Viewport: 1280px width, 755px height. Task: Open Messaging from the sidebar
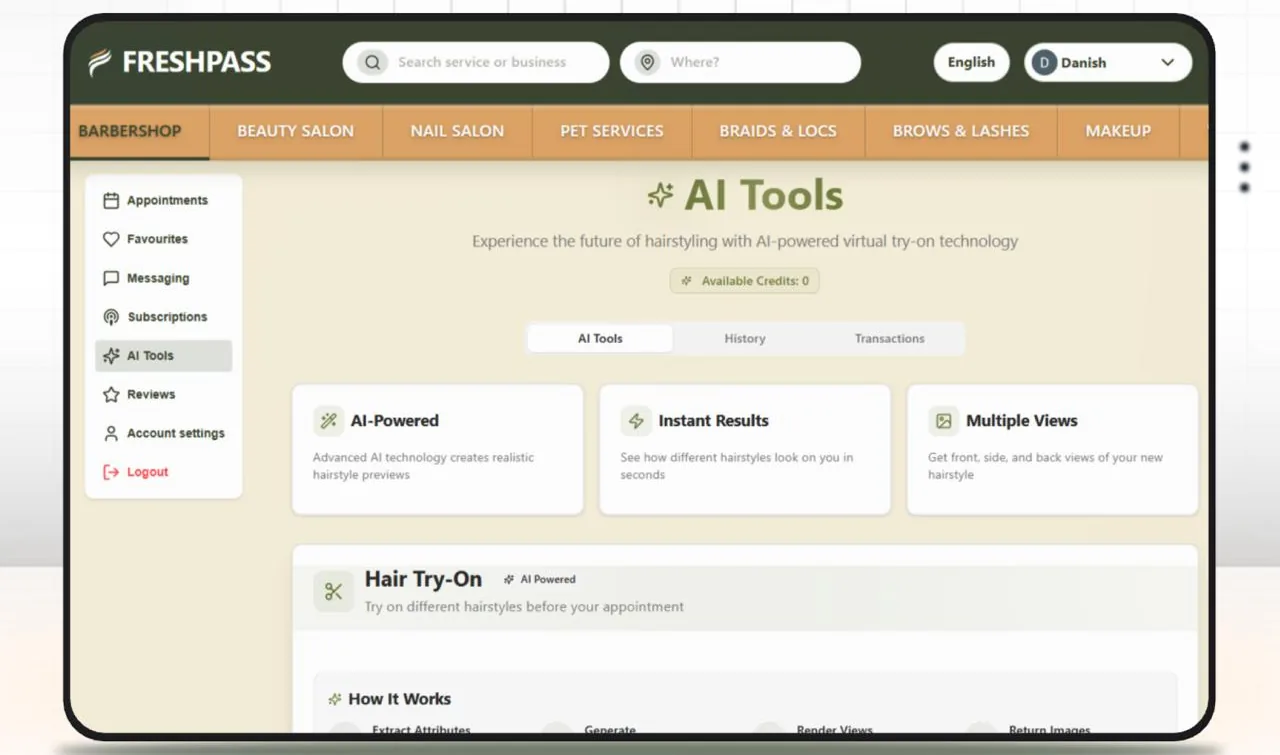(x=163, y=278)
